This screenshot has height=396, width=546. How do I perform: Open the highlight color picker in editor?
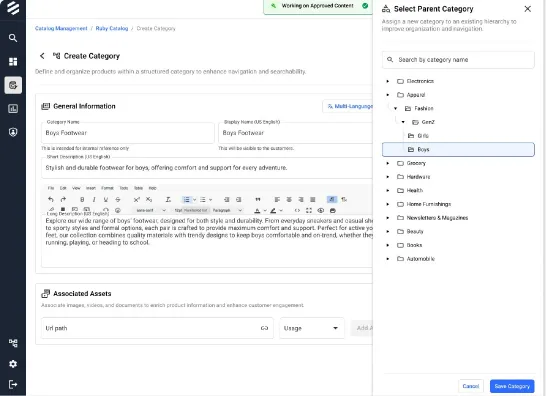273,210
